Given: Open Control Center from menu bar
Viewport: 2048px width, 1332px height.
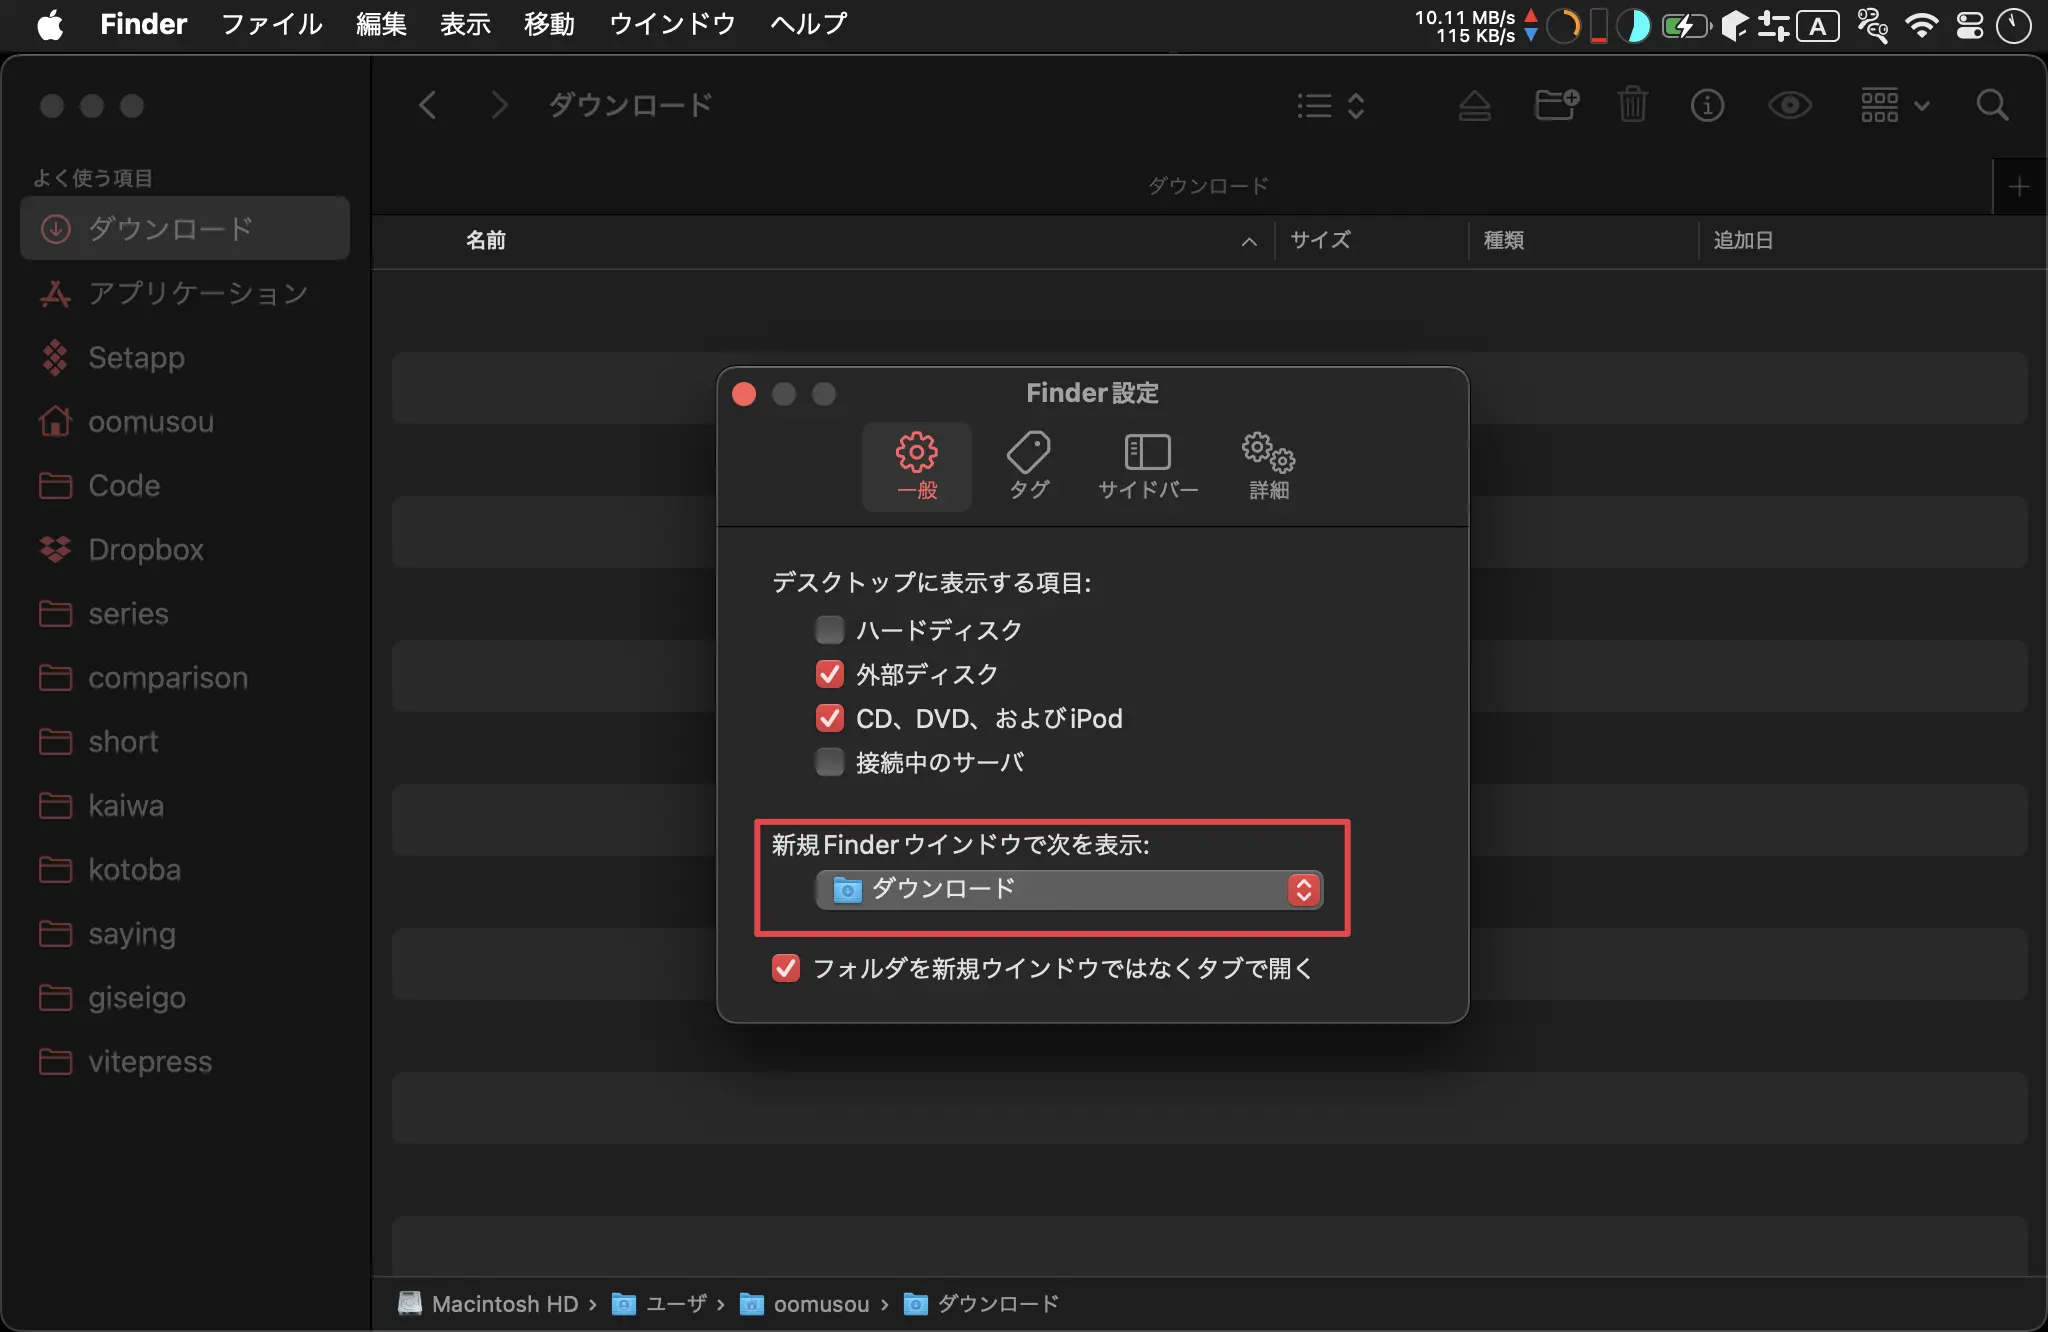Looking at the screenshot, I should tap(1969, 25).
